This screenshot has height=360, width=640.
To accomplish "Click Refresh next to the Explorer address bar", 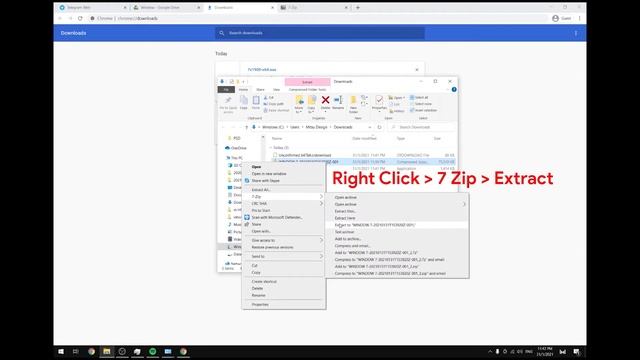I will coord(379,127).
